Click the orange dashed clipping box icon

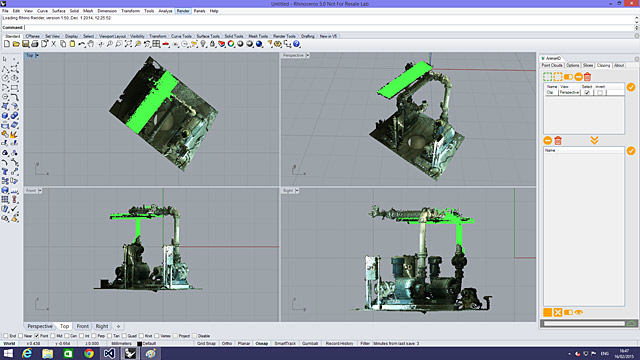[x=558, y=76]
